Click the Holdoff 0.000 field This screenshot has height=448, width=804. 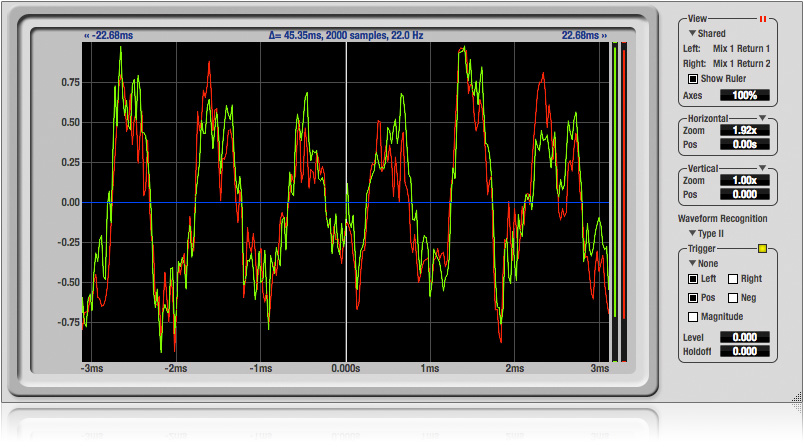[x=745, y=351]
